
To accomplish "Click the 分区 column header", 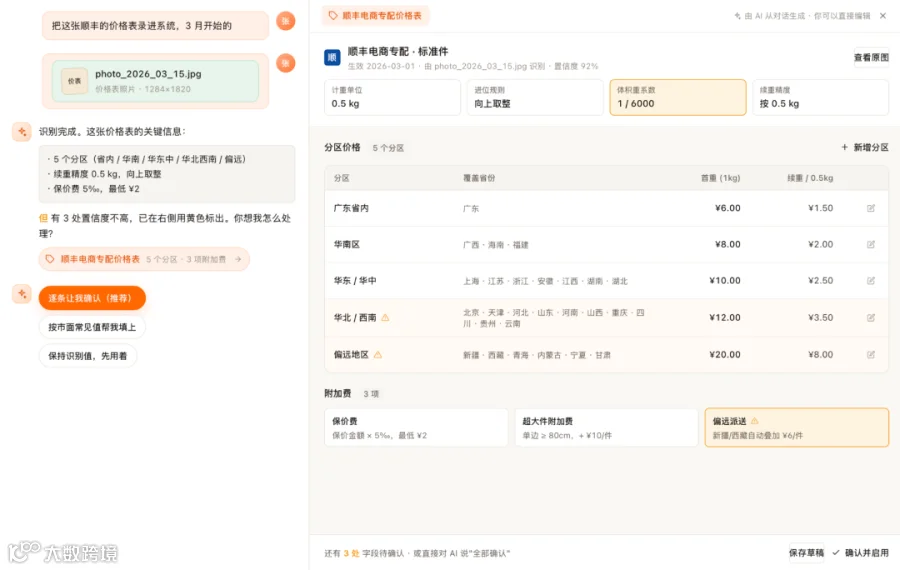I will (342, 179).
